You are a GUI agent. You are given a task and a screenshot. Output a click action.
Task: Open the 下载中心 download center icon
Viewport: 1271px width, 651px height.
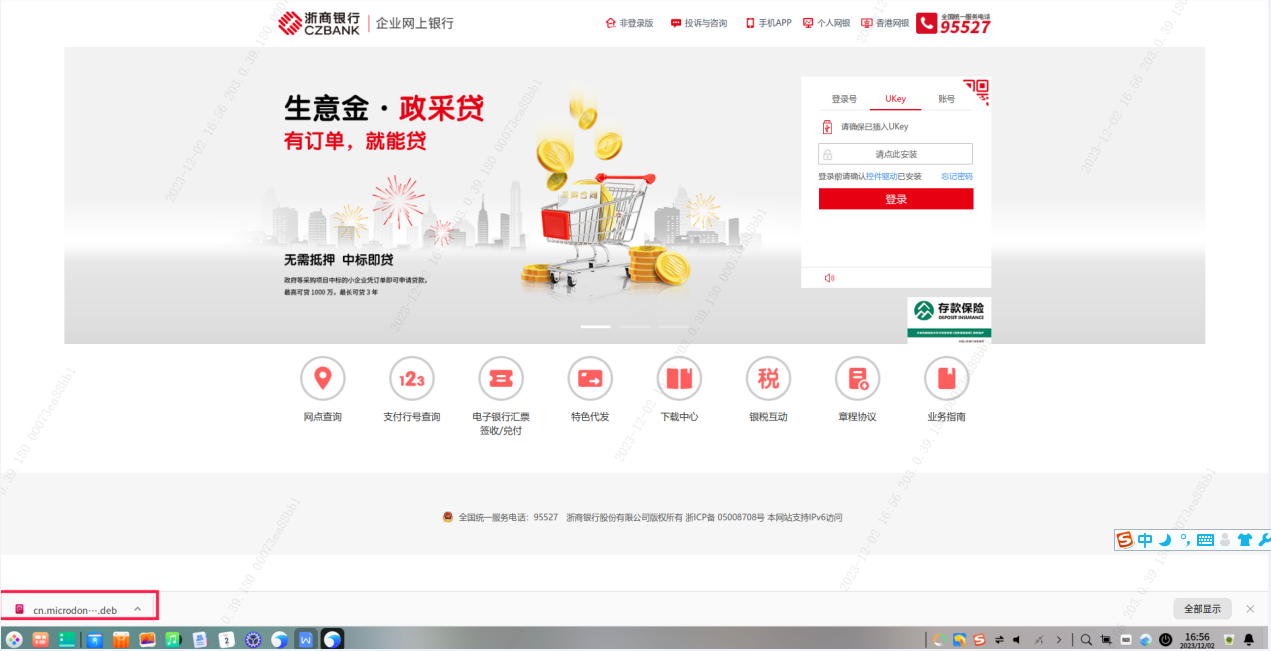point(679,378)
